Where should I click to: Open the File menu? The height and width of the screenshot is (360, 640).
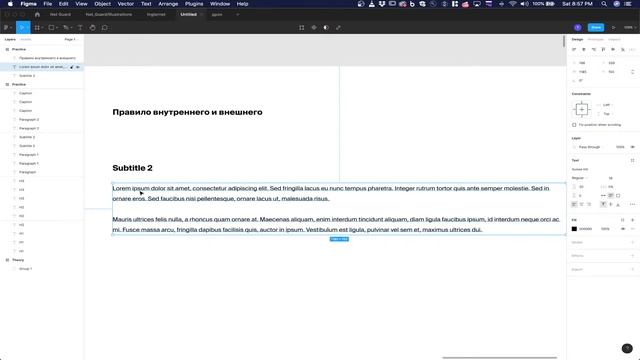tap(48, 4)
